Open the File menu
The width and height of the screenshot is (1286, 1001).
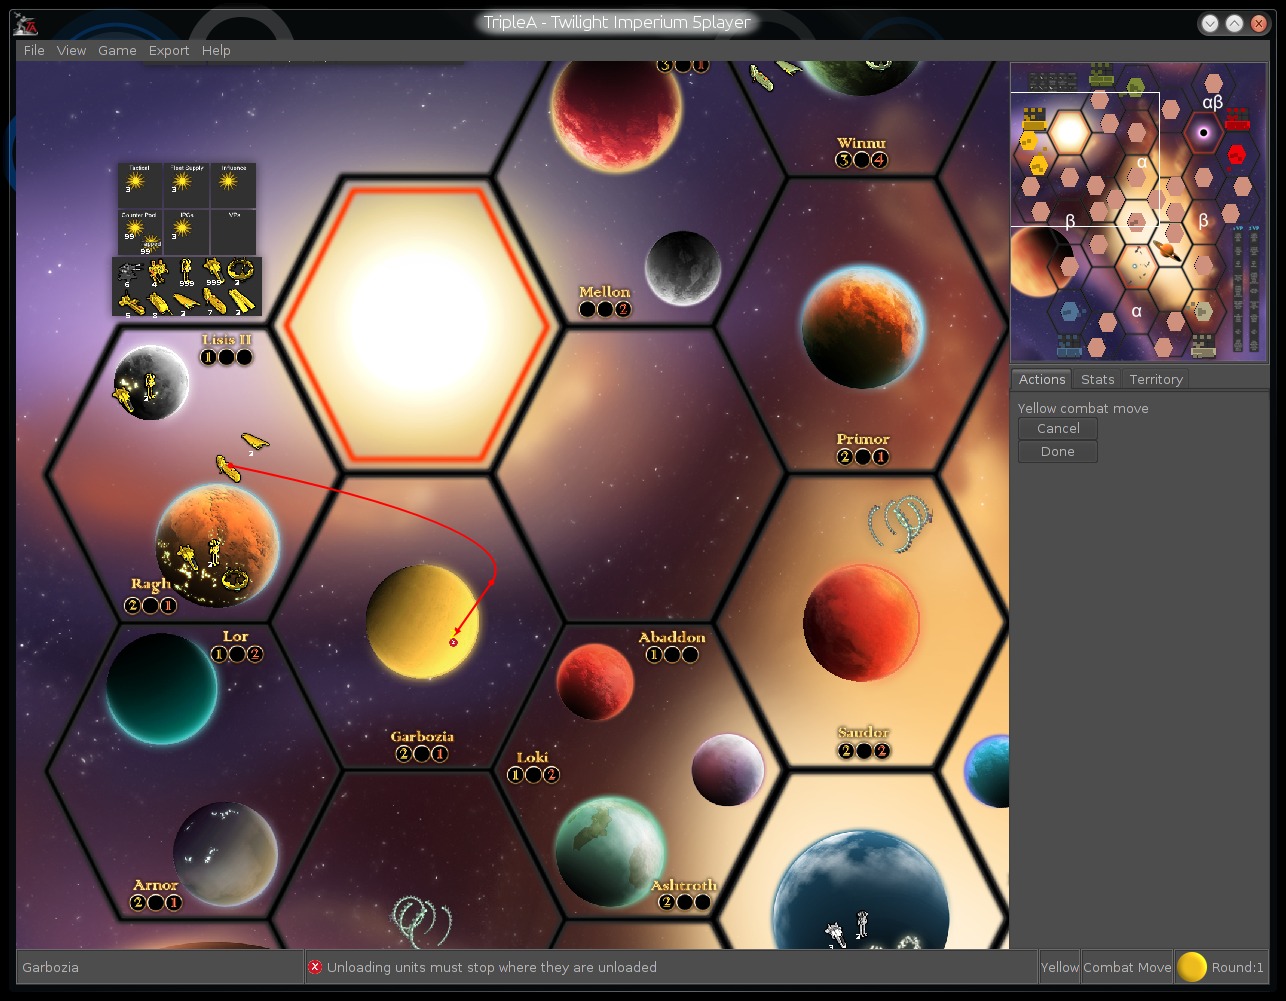coord(34,50)
